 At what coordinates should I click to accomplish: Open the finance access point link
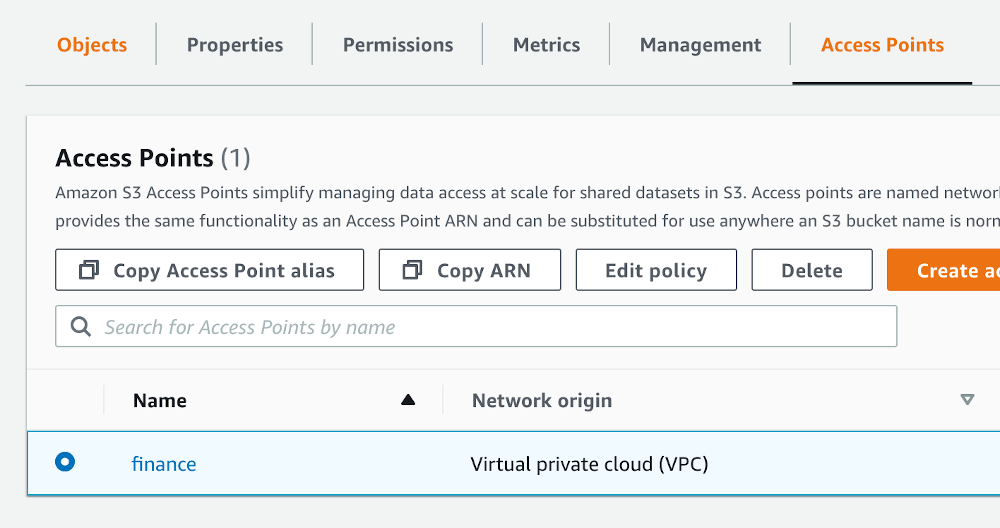[164, 464]
